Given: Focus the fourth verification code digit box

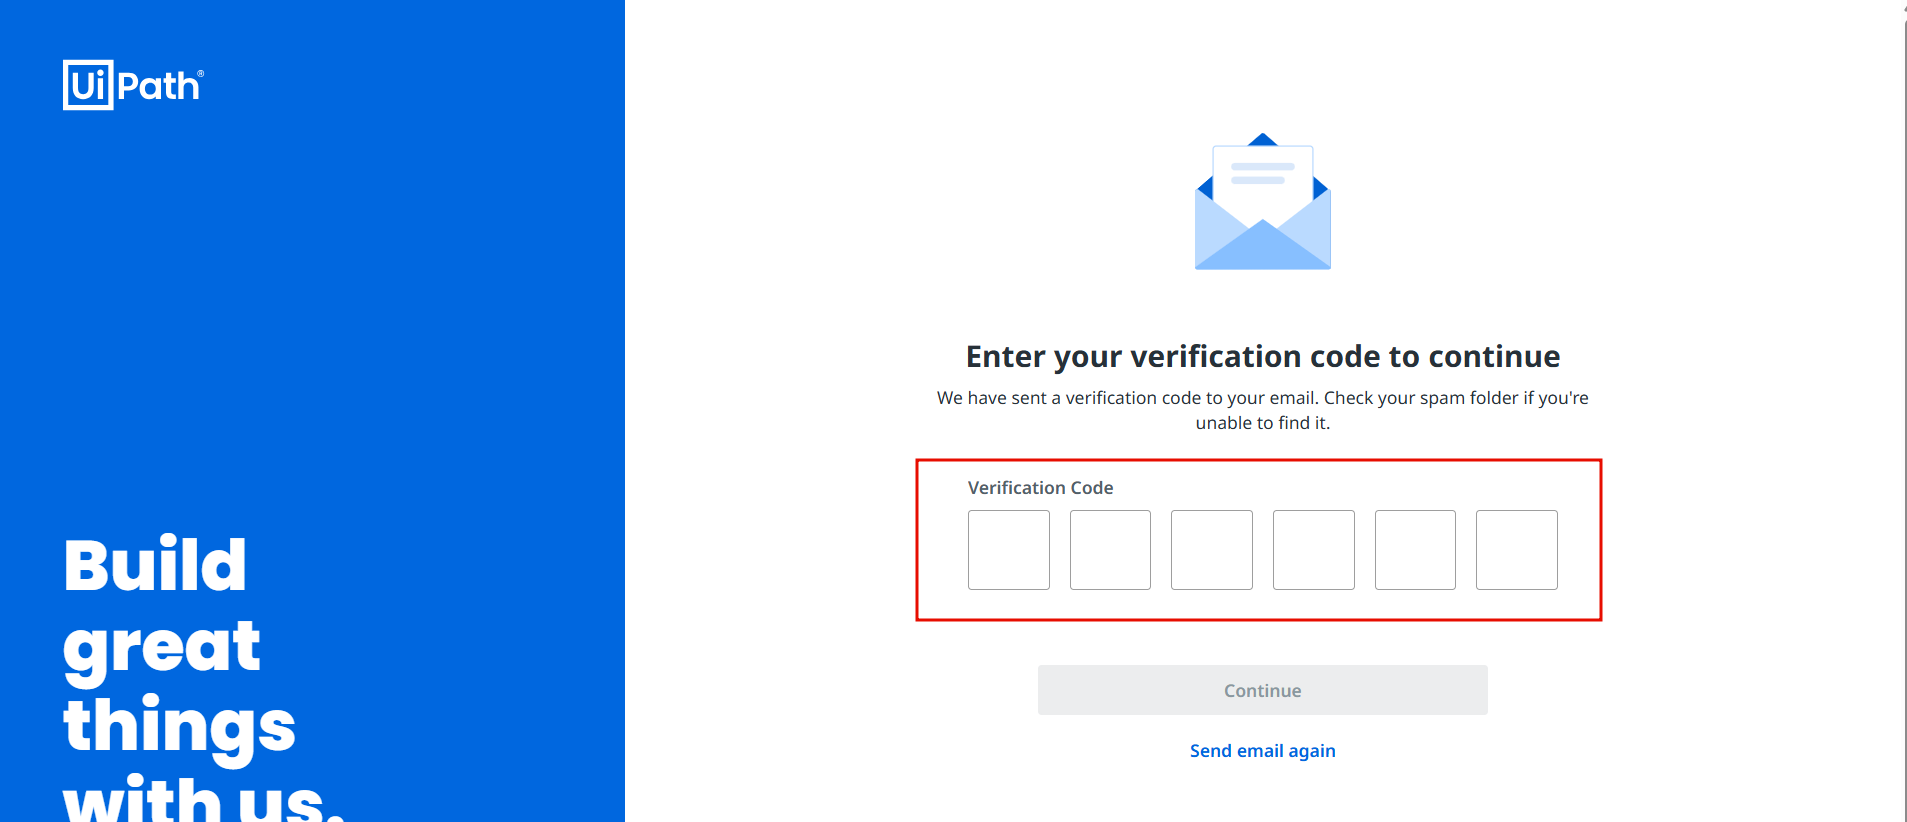Looking at the screenshot, I should pyautogui.click(x=1313, y=550).
